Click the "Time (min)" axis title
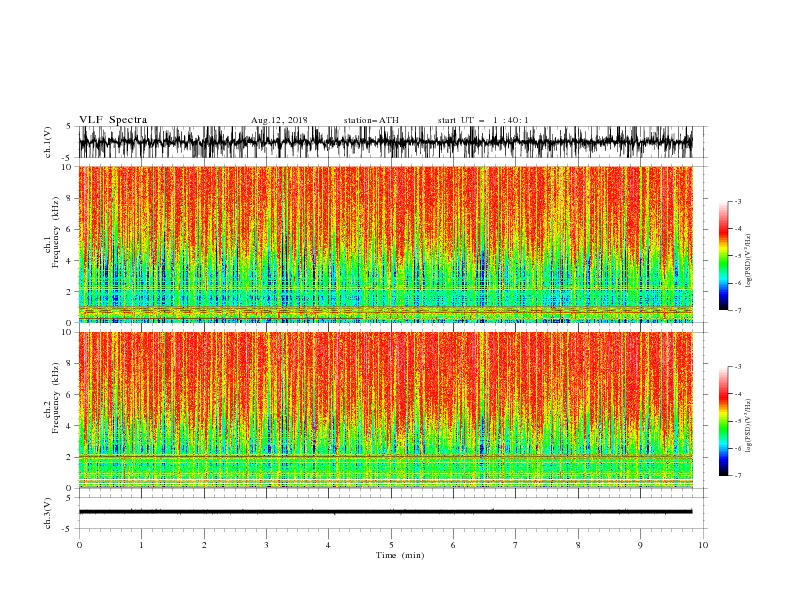 coord(400,555)
